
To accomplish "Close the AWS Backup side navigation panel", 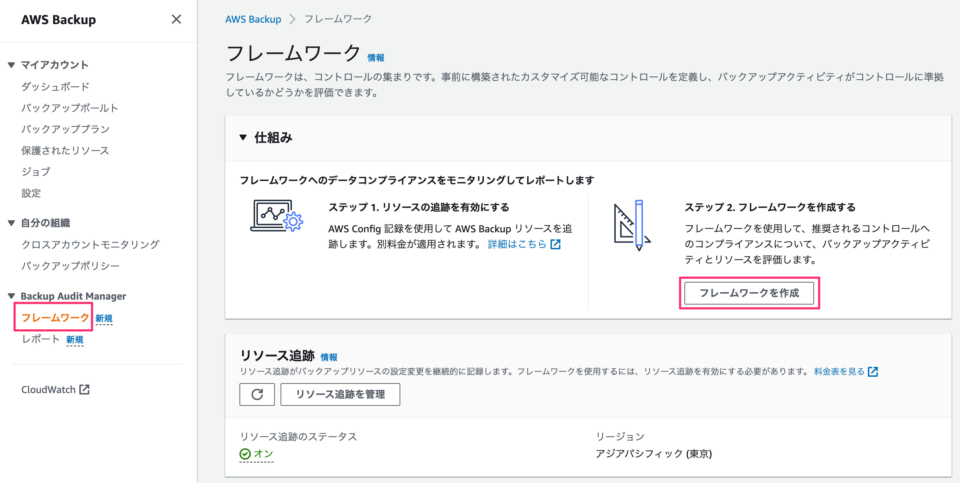I will click(x=176, y=20).
